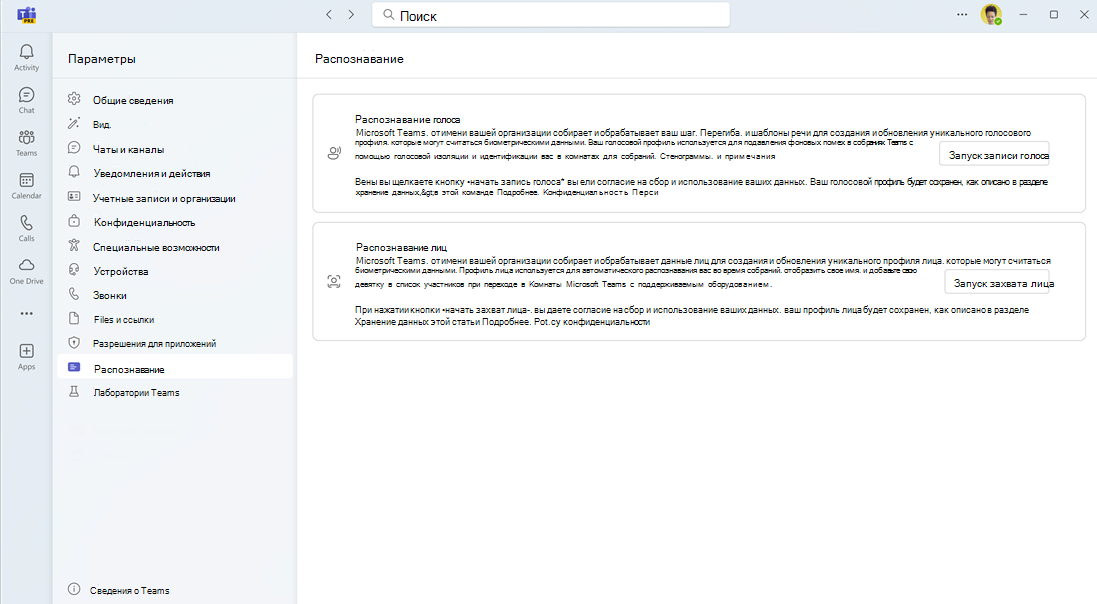This screenshot has width=1097, height=604.
Task: Click the Teams logo in title bar
Action: tap(27, 15)
